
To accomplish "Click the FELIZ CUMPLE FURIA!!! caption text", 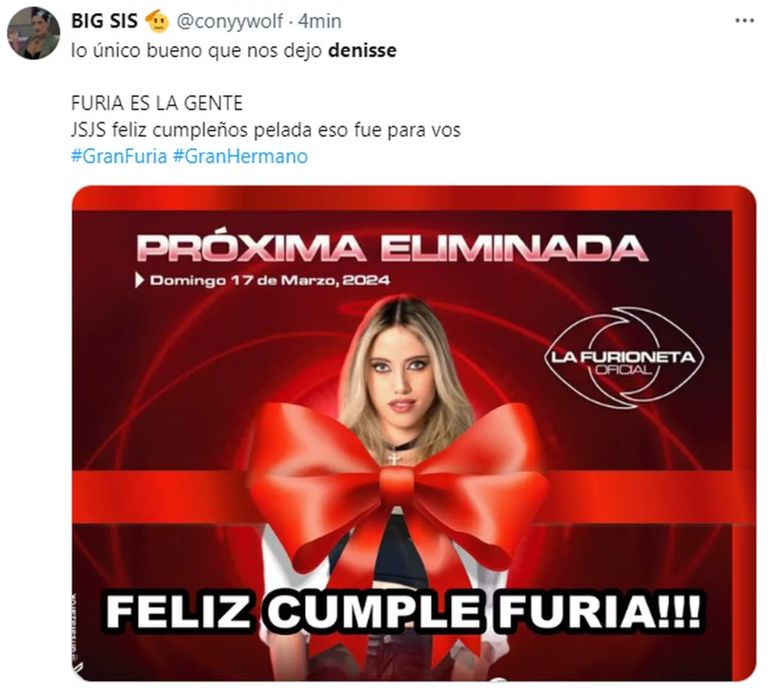I will 403,612.
